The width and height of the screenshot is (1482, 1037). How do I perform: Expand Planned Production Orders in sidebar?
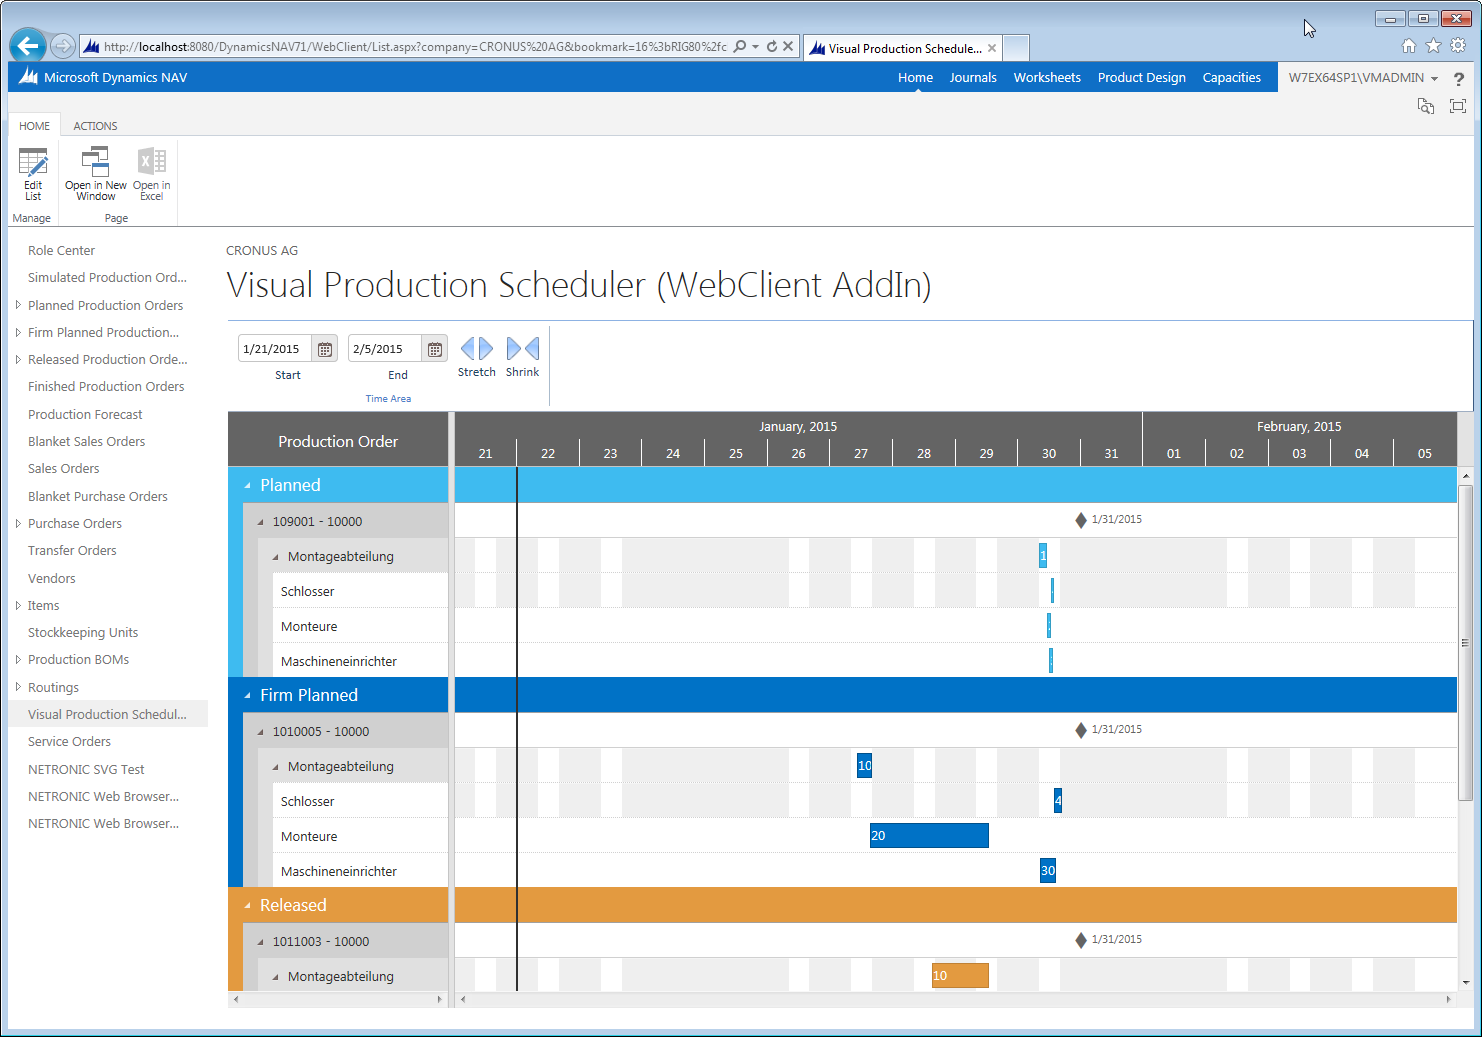(18, 305)
